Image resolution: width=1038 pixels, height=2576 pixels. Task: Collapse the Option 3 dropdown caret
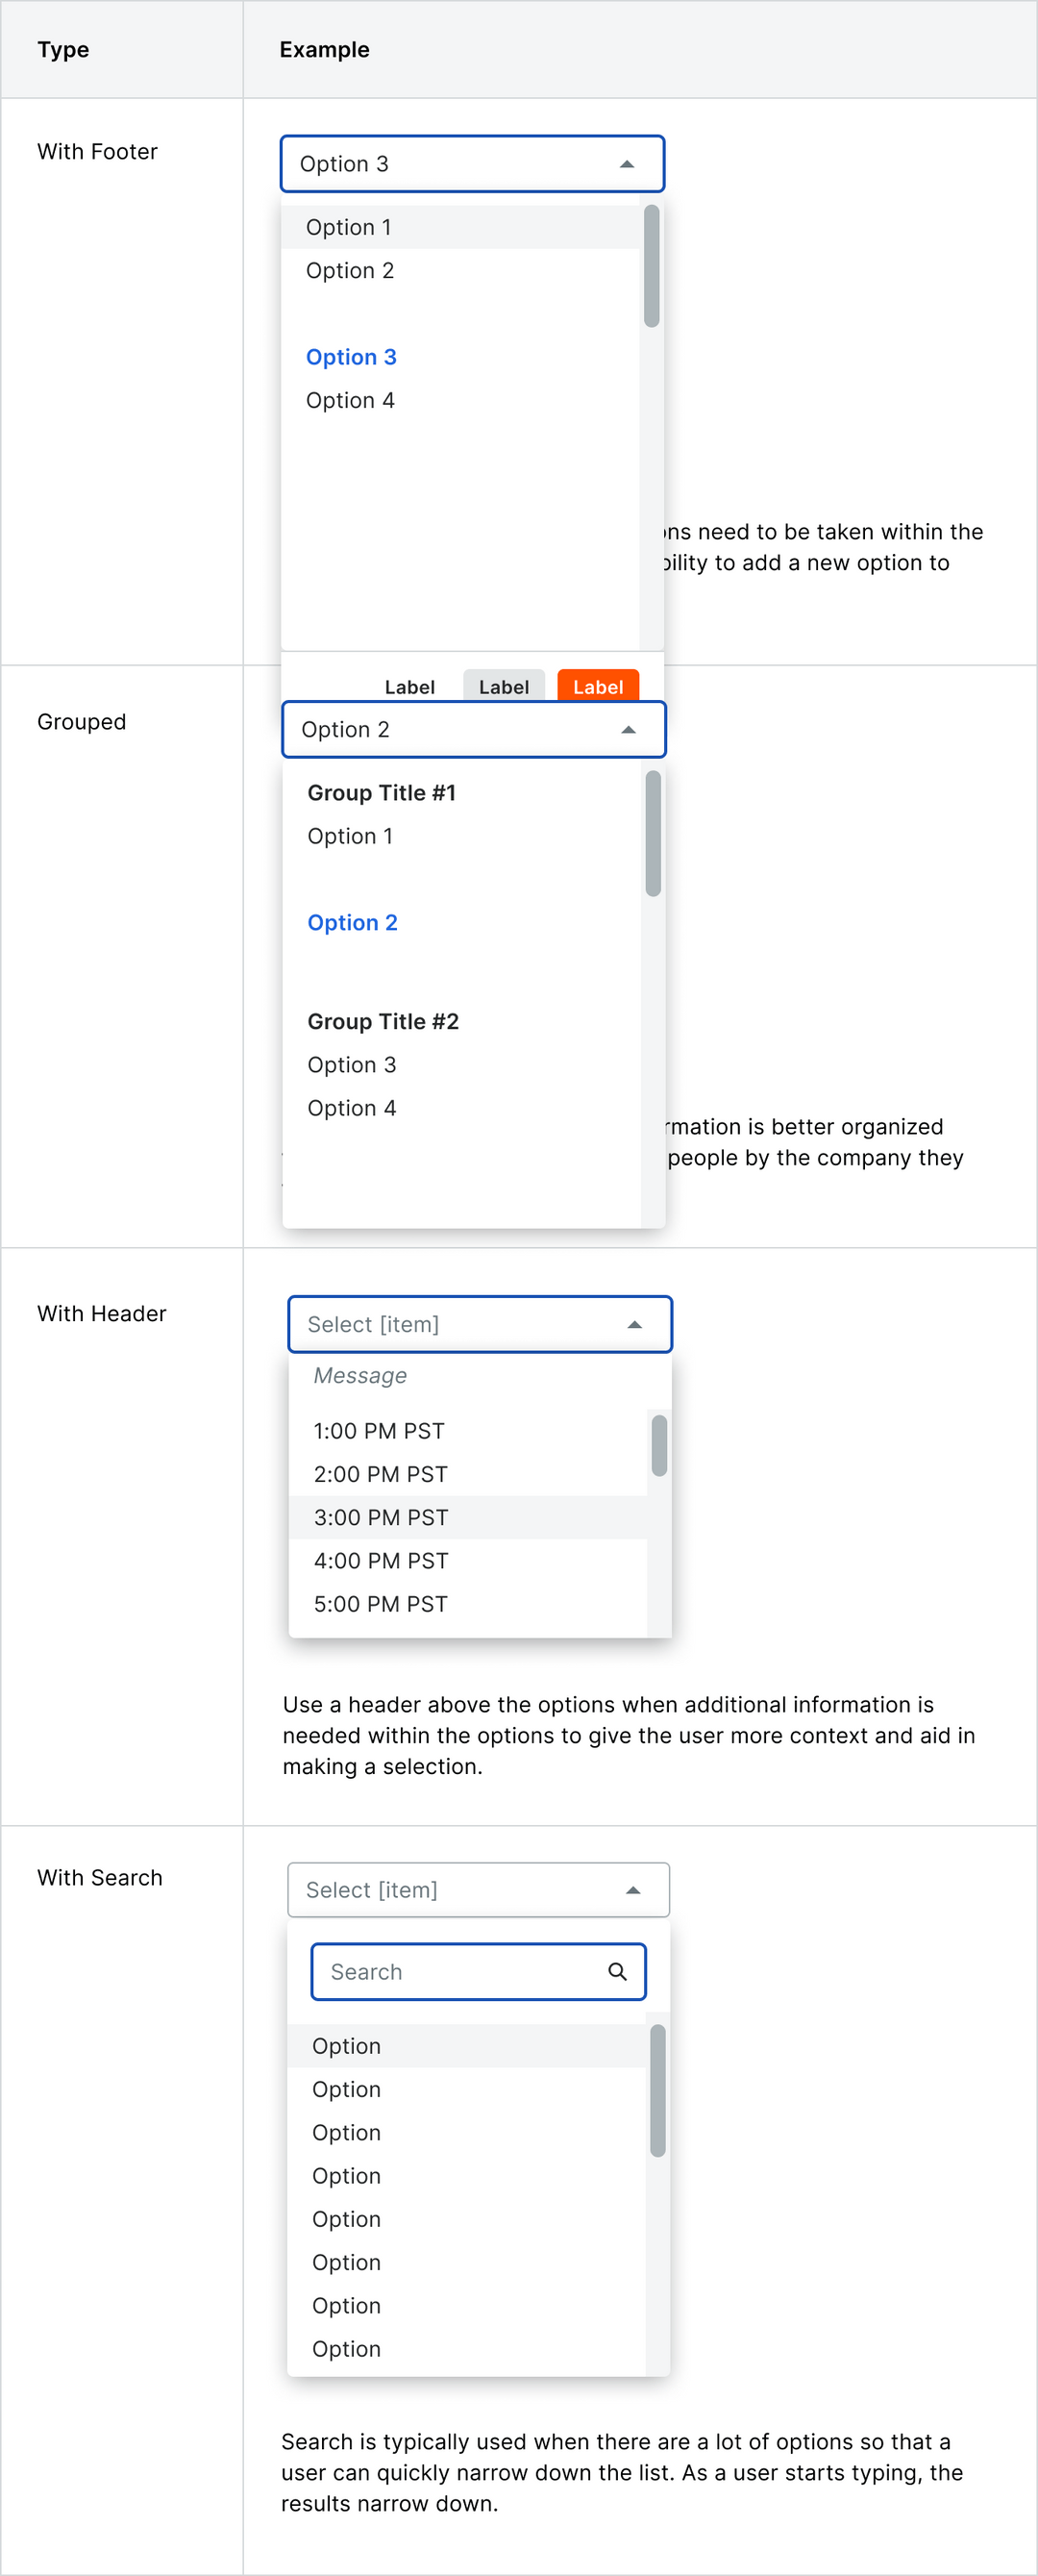point(627,164)
